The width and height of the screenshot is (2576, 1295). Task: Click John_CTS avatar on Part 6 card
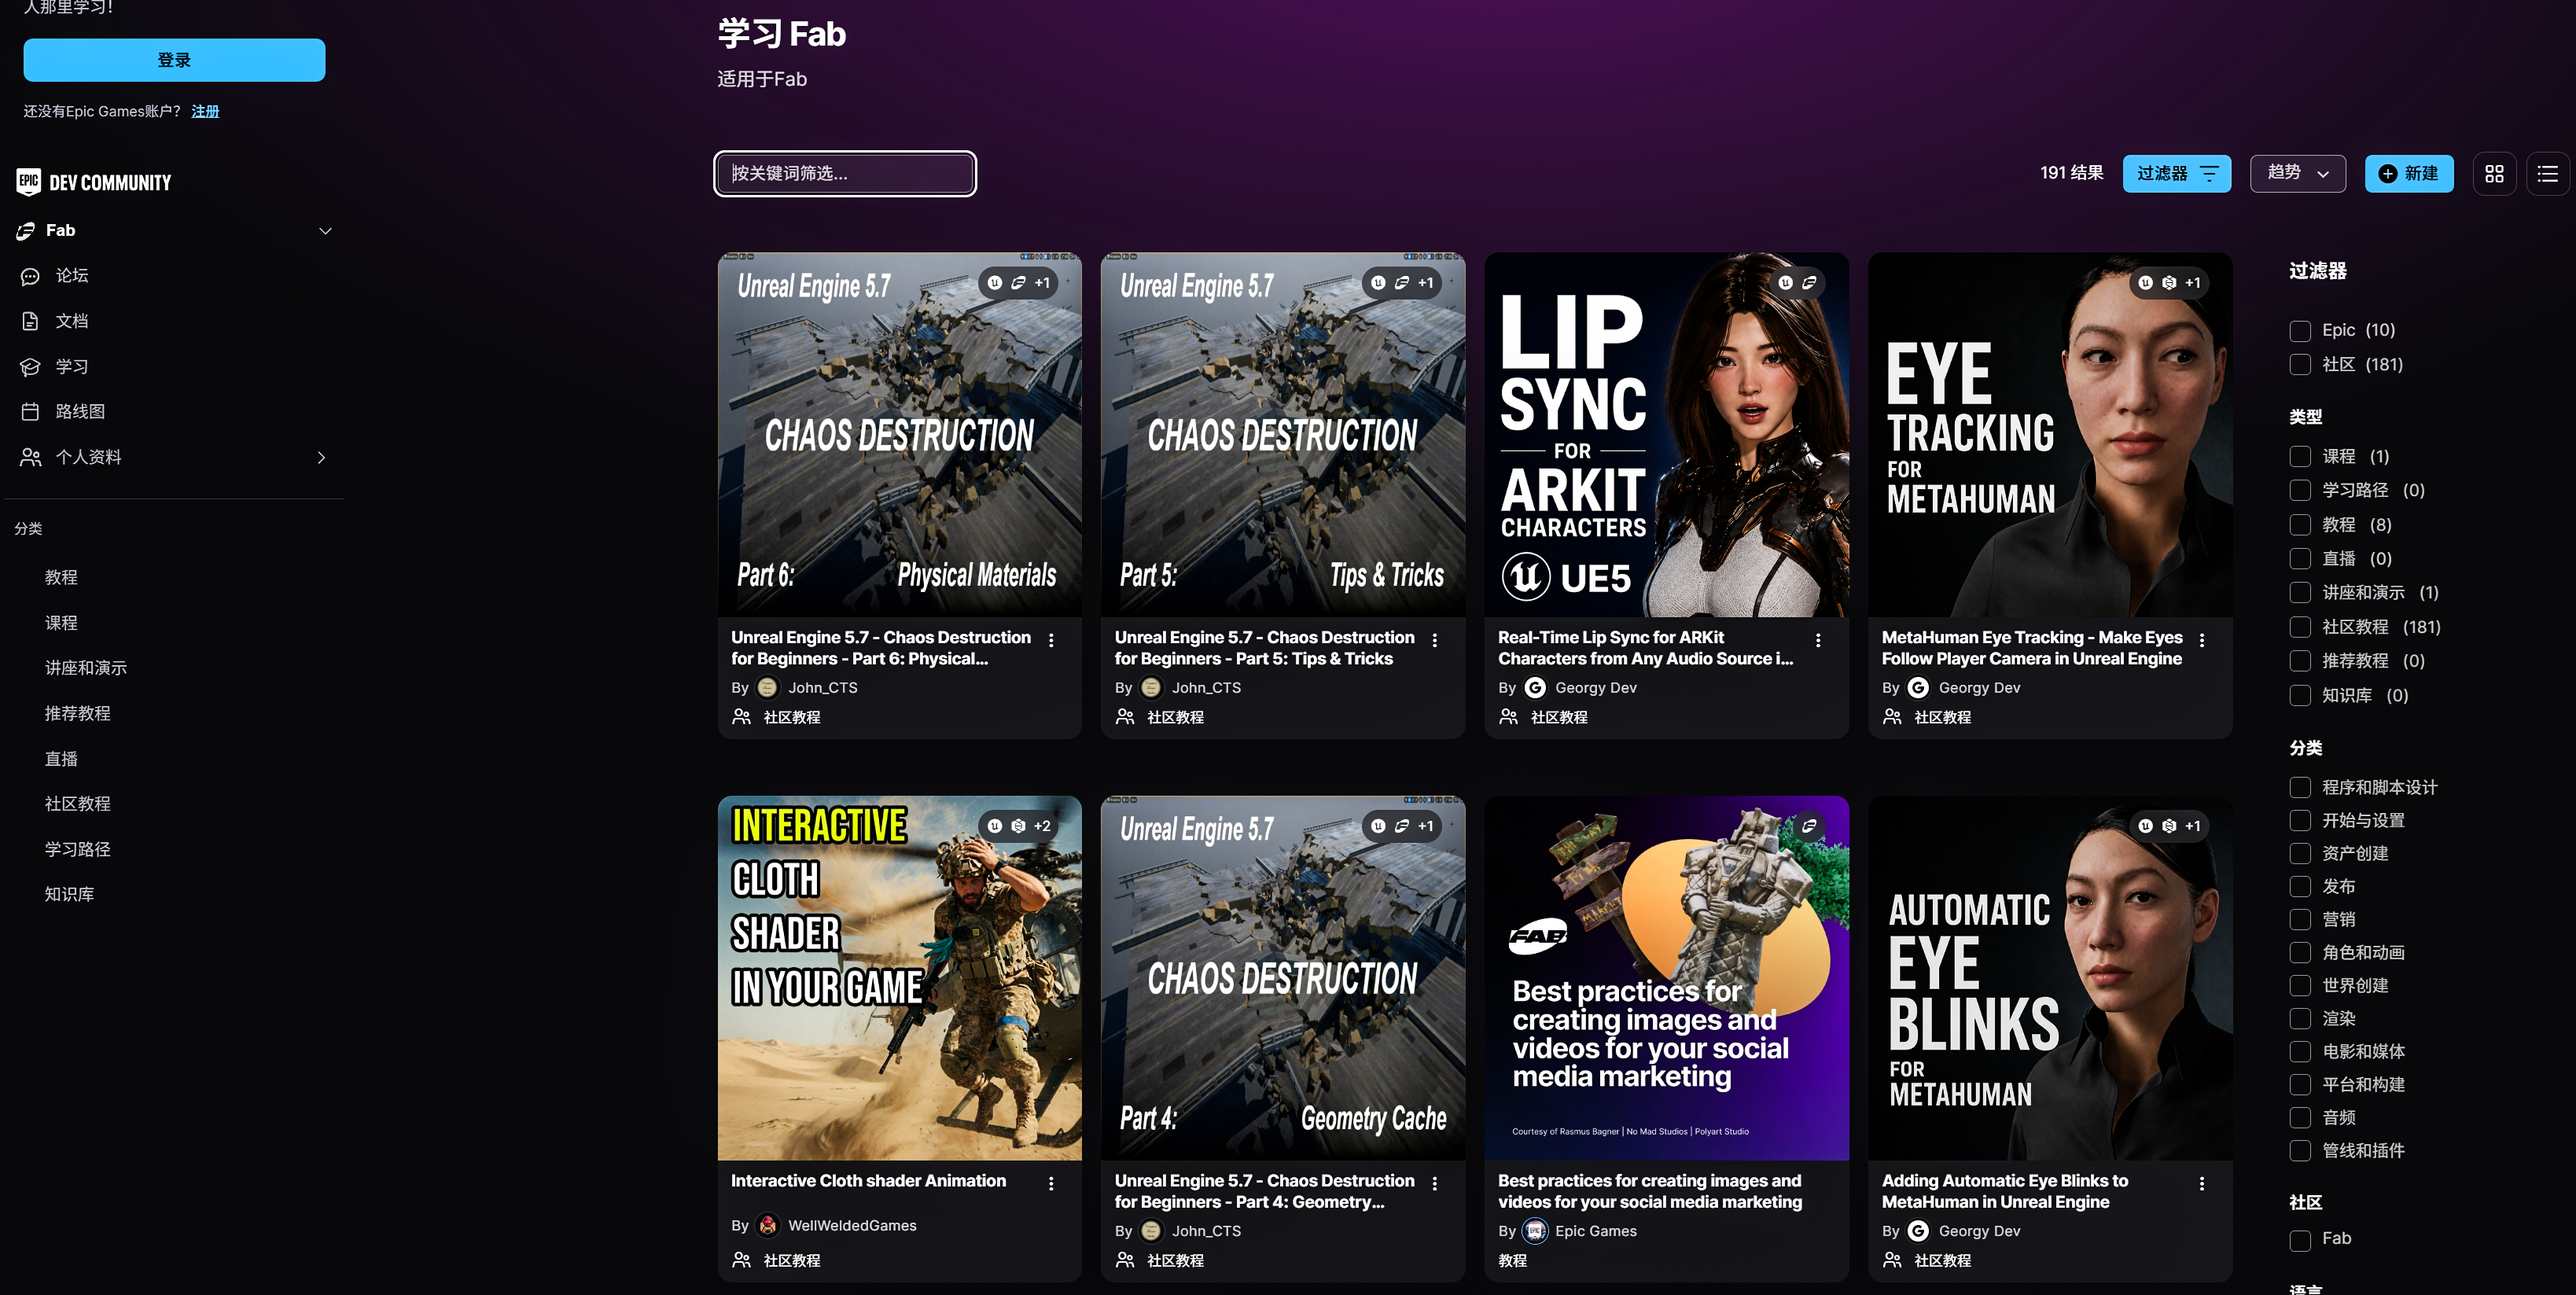(768, 688)
